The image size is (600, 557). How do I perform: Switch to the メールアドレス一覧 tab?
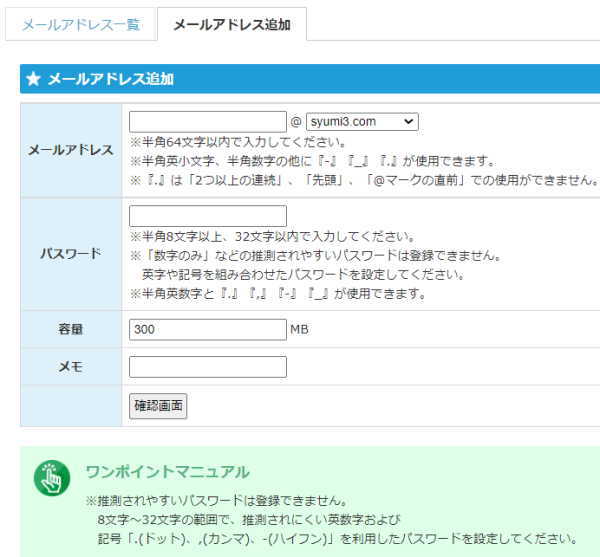80,25
